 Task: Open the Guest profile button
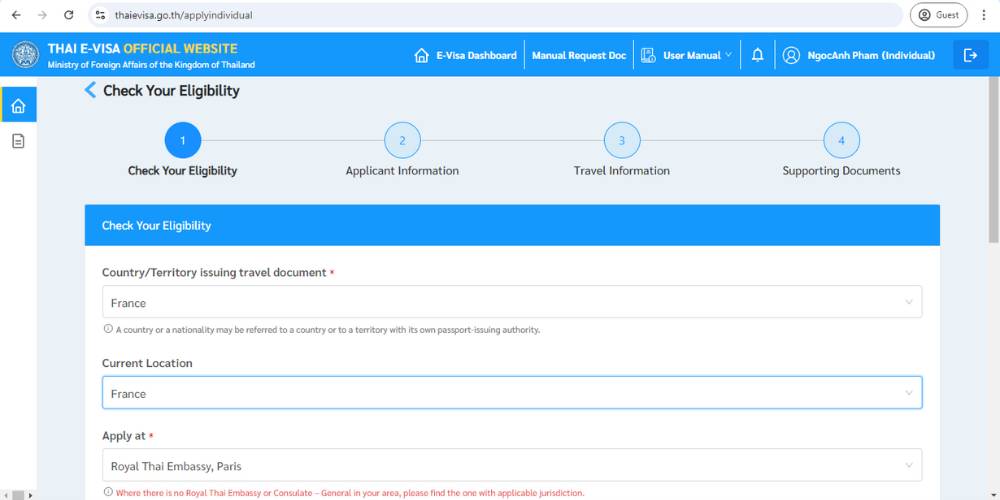click(938, 15)
